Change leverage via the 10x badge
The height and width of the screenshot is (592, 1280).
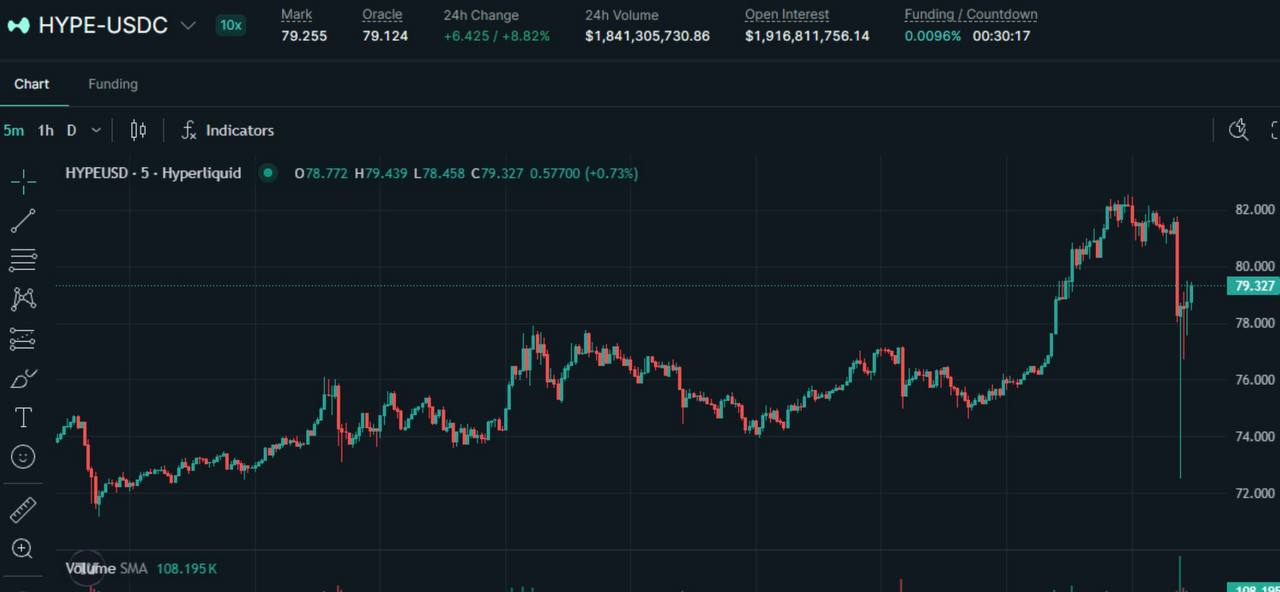pos(231,25)
